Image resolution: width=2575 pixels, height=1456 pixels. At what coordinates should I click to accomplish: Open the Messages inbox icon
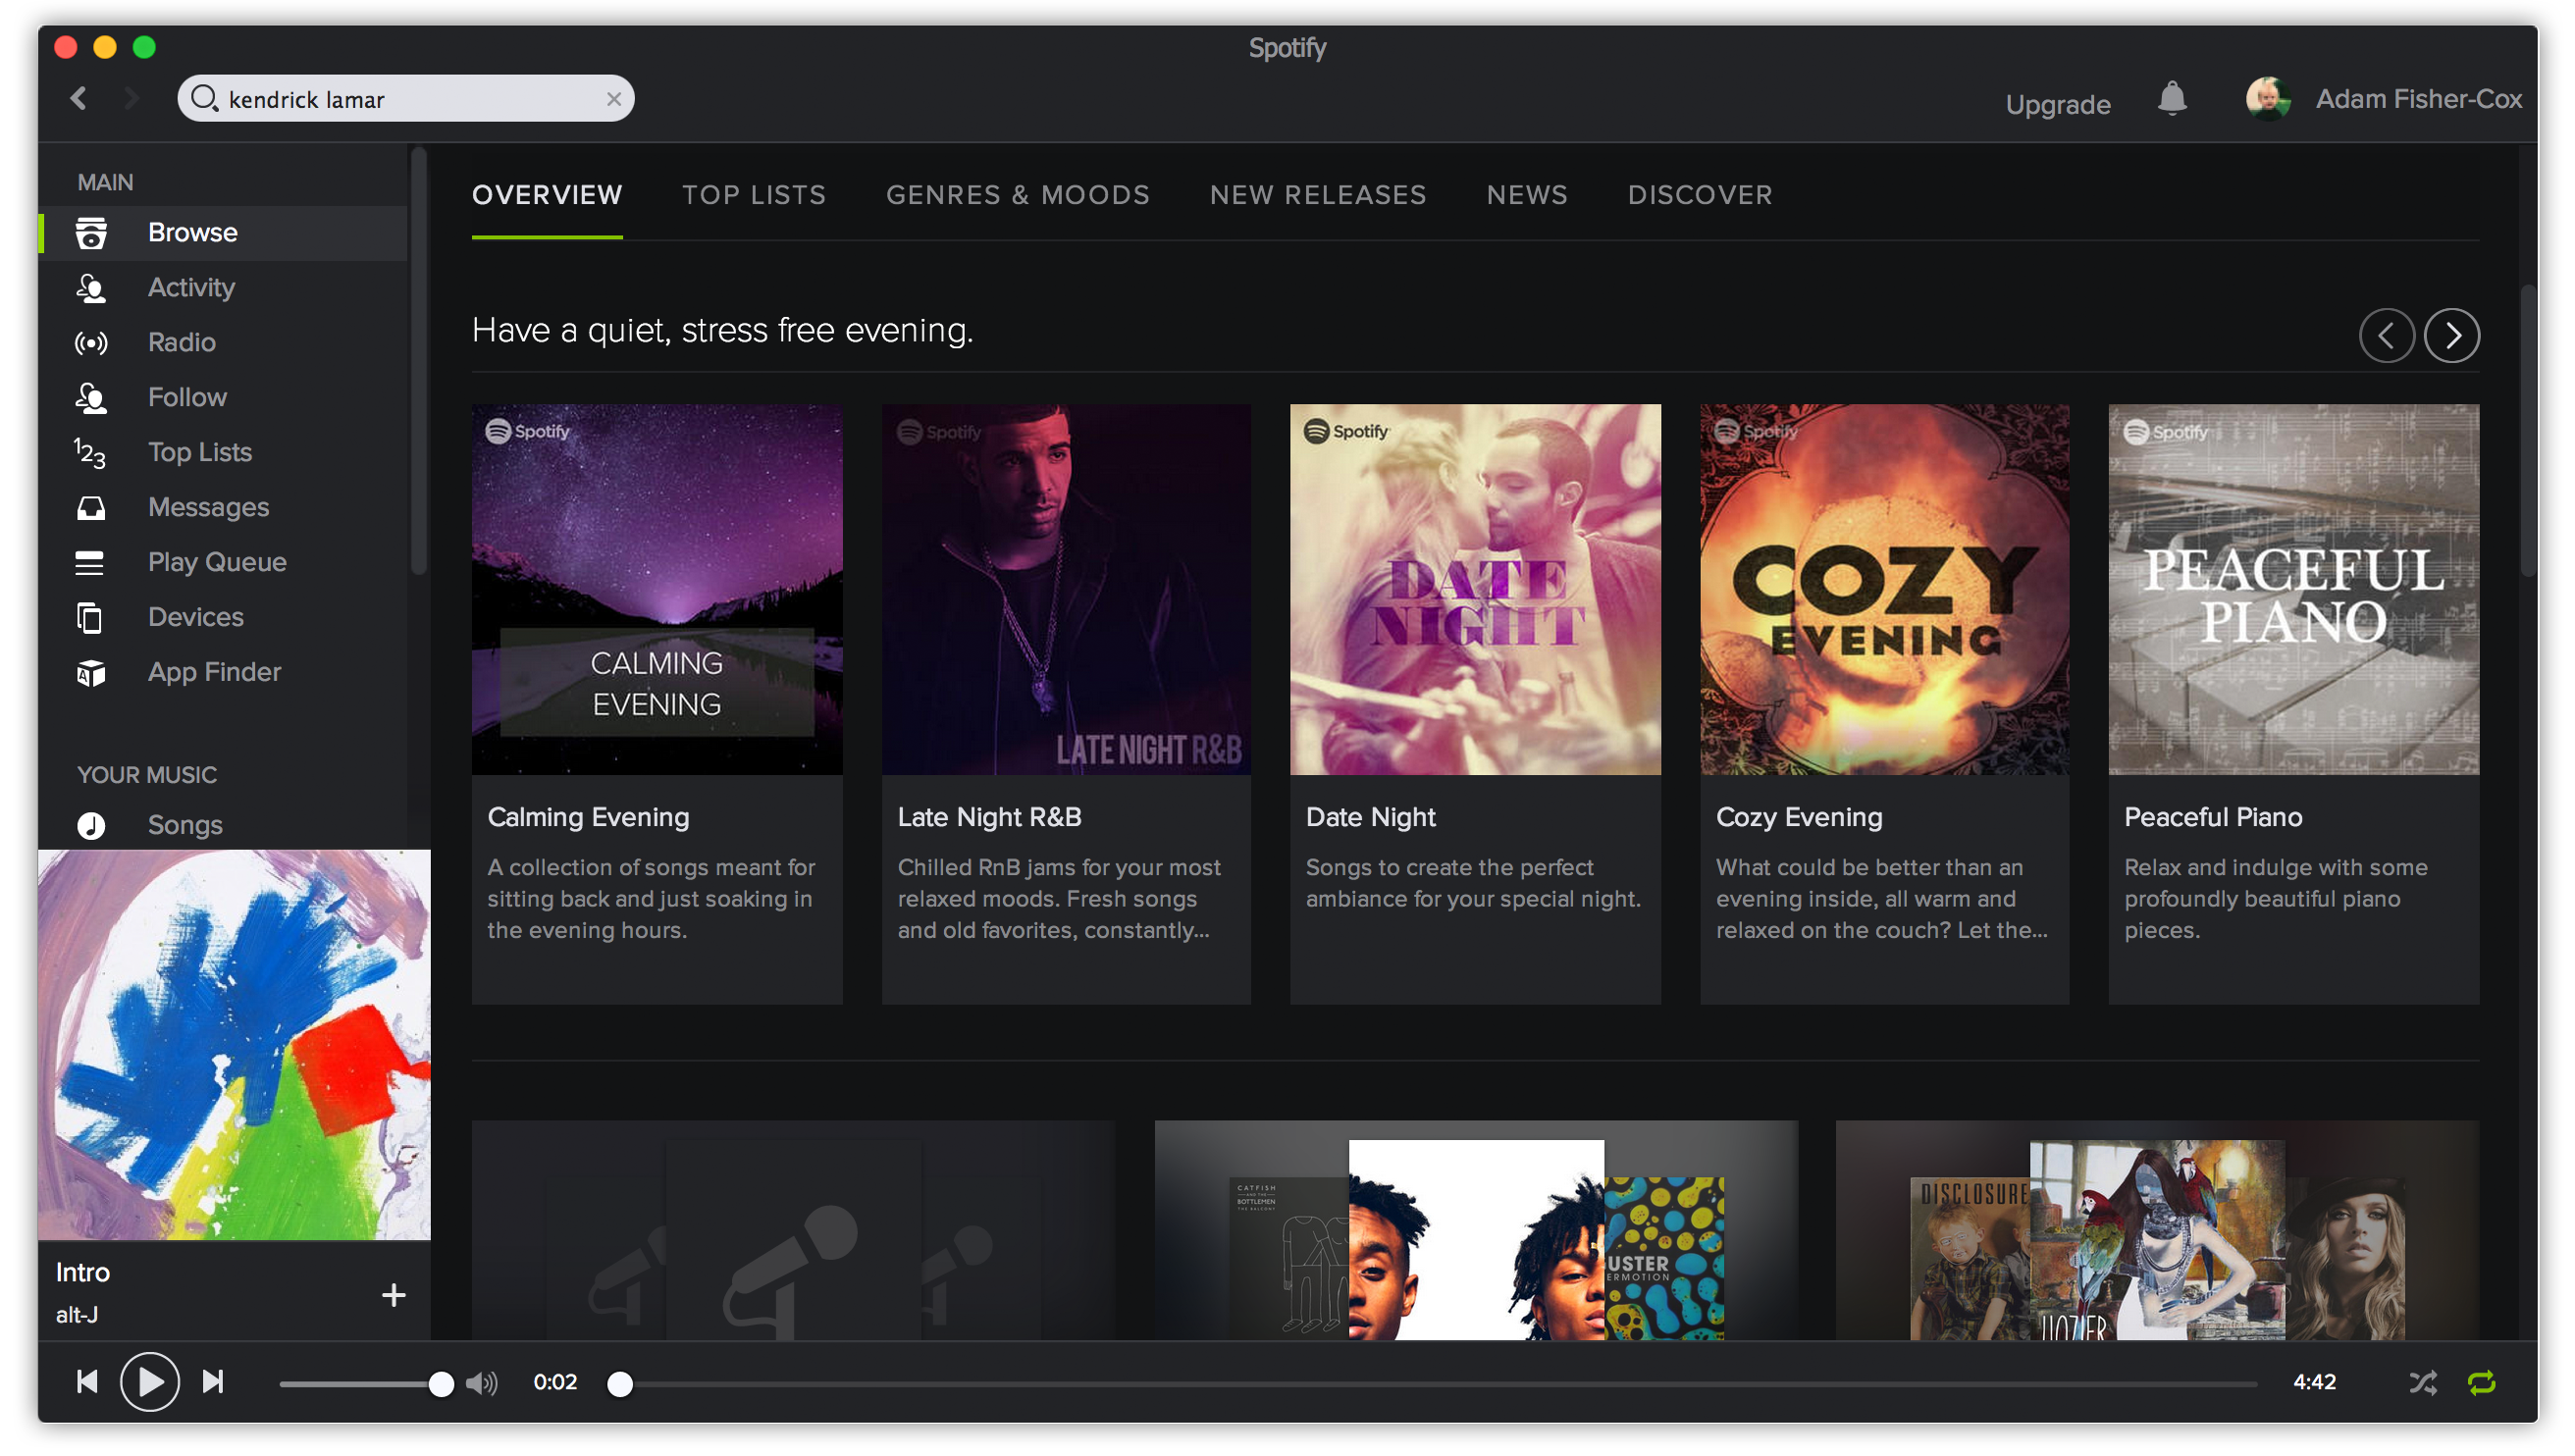[91, 508]
